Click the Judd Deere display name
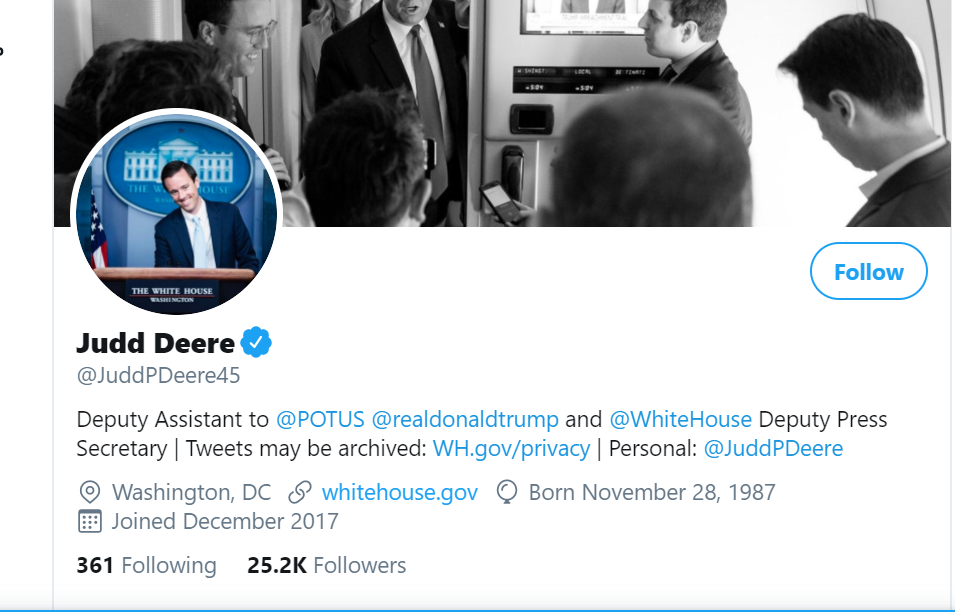 (155, 344)
